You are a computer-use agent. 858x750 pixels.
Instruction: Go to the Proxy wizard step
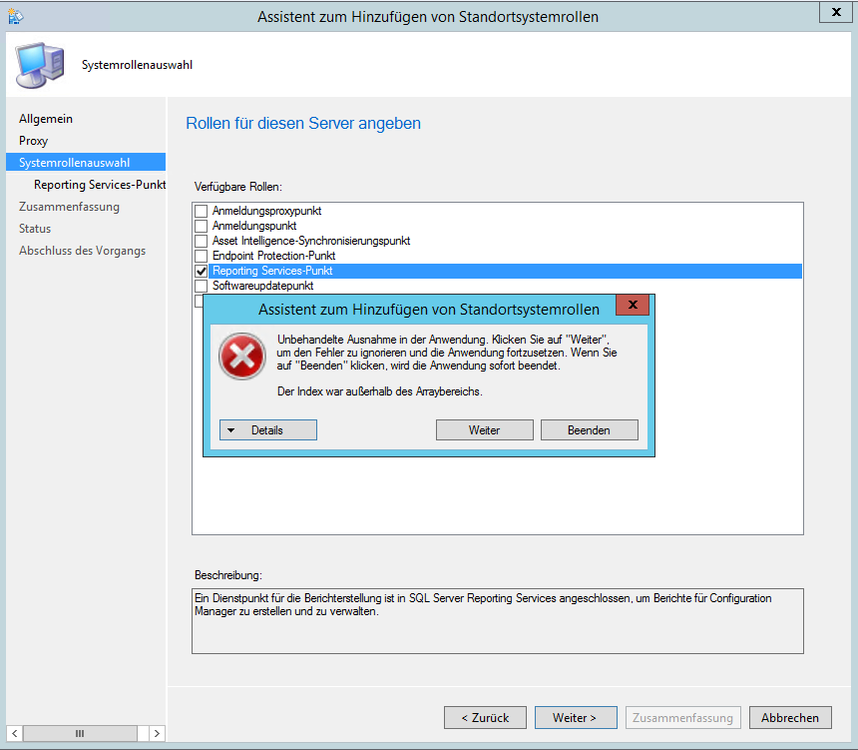coord(33,141)
